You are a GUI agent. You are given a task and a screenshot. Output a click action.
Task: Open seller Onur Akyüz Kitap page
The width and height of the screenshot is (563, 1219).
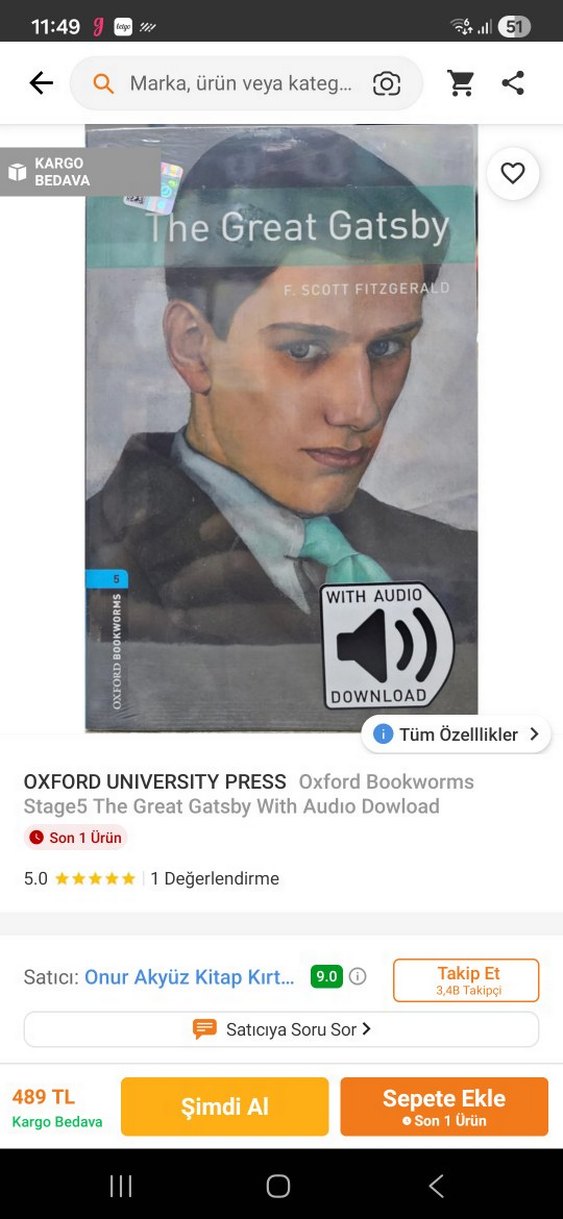189,977
